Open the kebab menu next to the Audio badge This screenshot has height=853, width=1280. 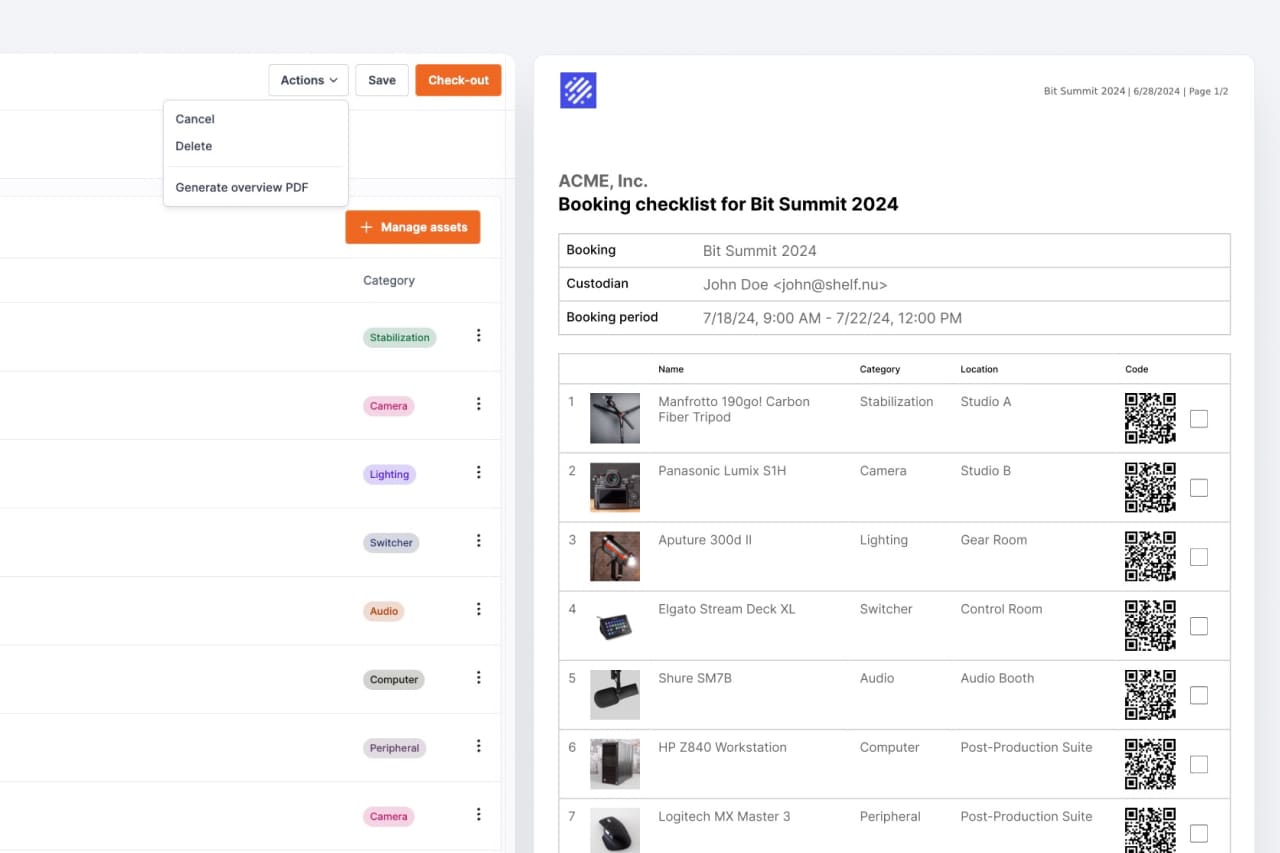tap(478, 608)
